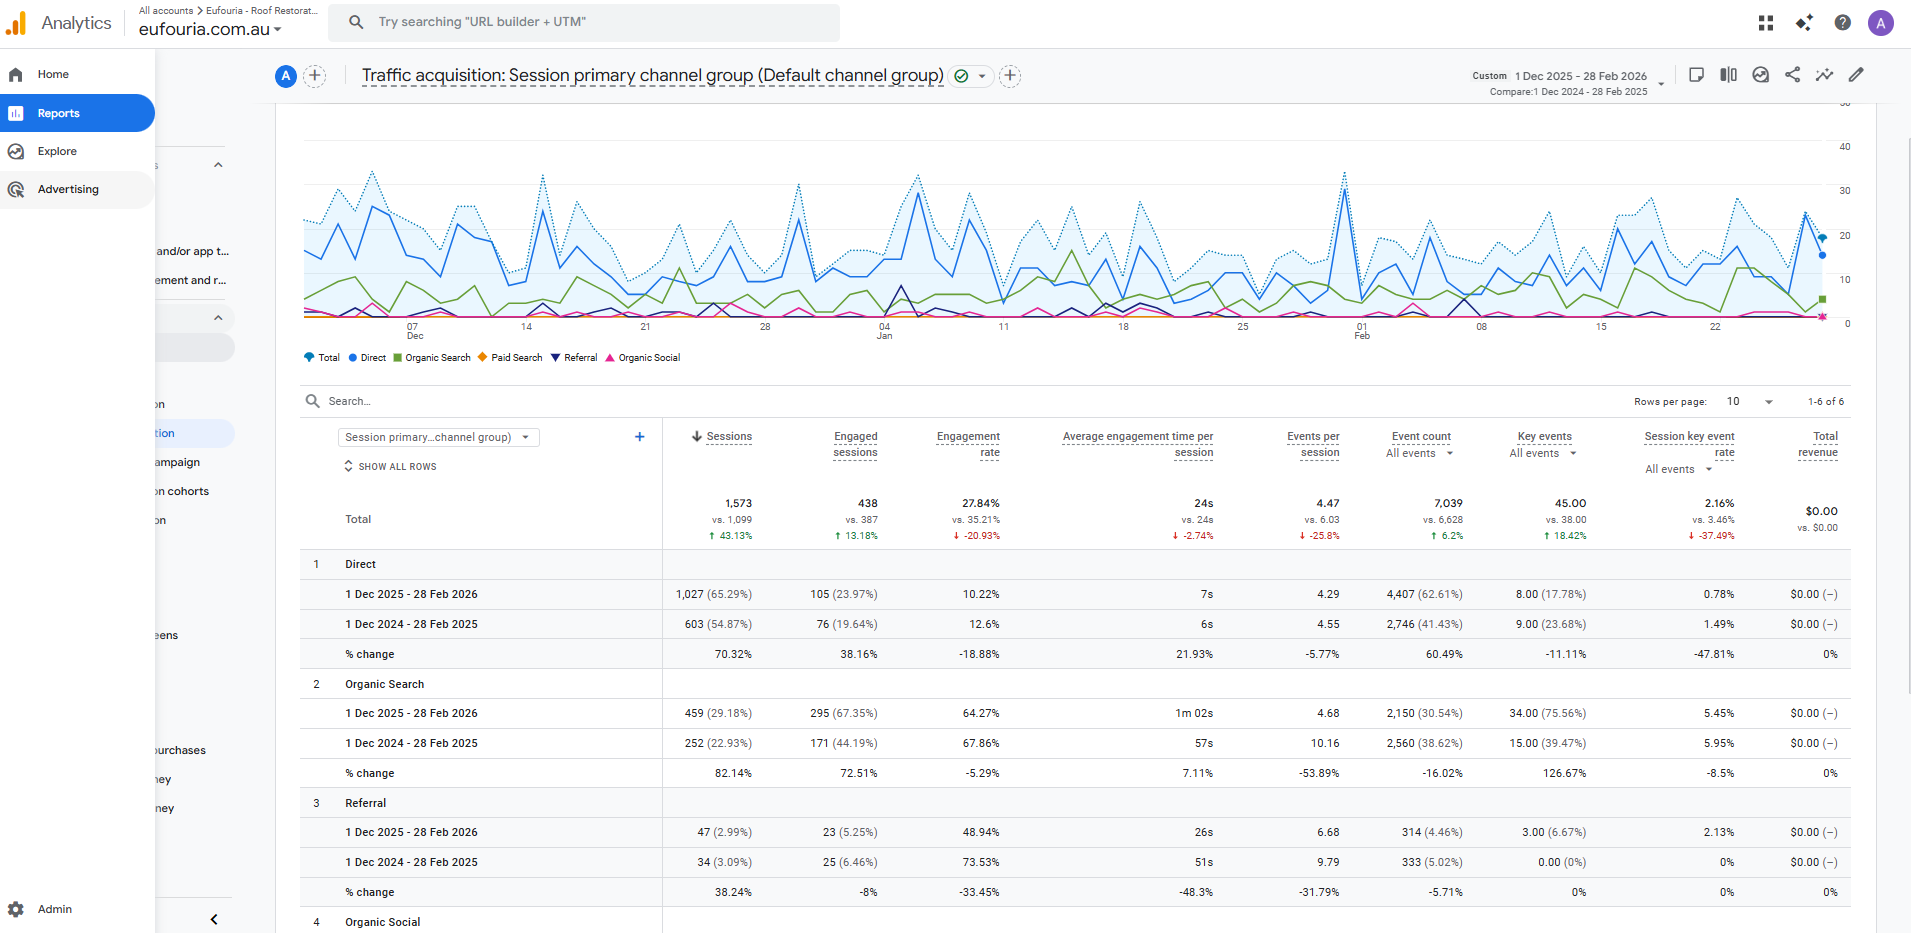The height and width of the screenshot is (933, 1911).
Task: Click the Analytics logo icon
Action: (x=16, y=23)
